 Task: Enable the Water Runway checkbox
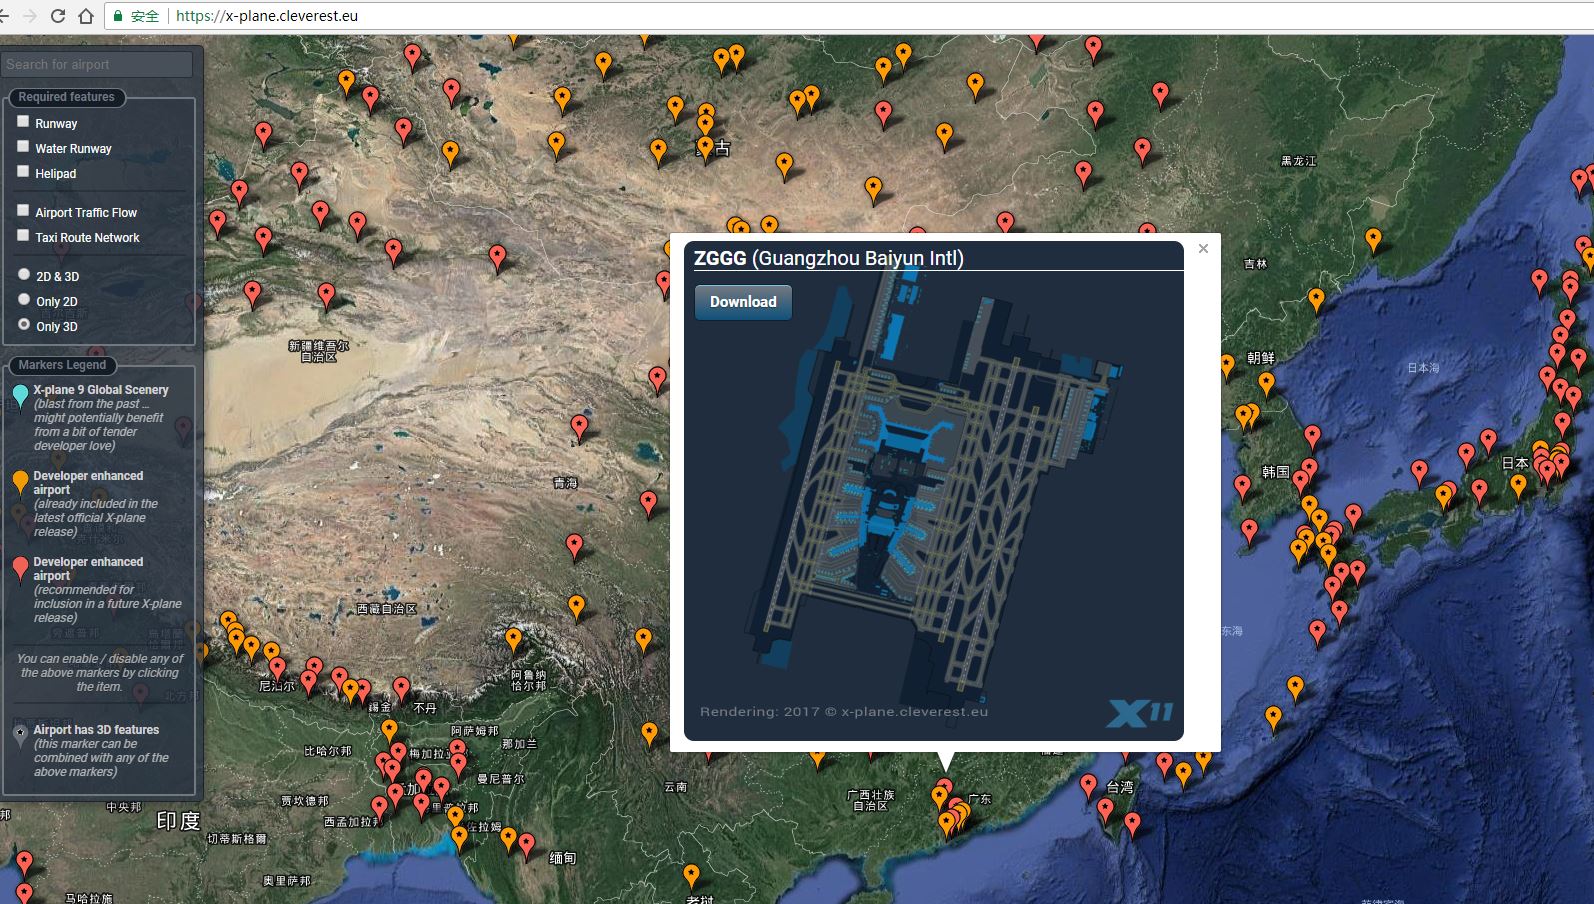tap(23, 146)
